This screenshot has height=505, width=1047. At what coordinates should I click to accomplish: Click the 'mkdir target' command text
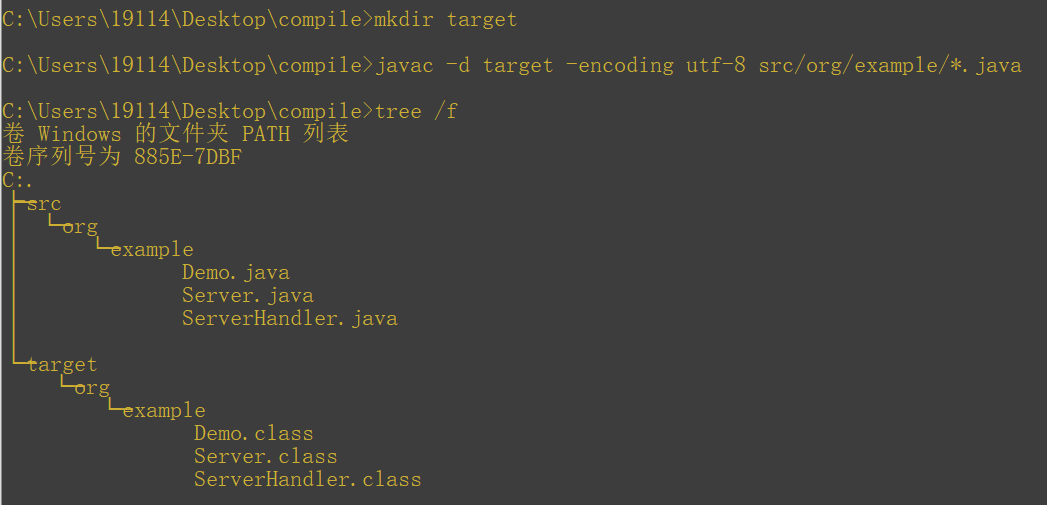445,18
